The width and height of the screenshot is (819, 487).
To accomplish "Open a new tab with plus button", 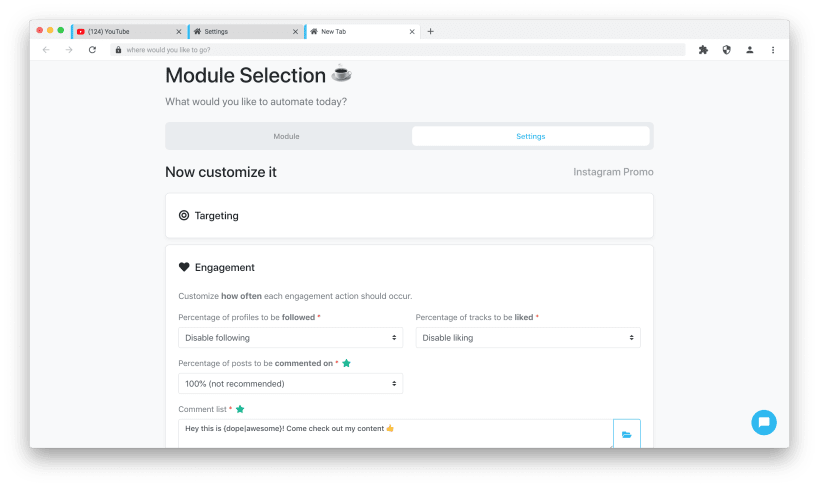I will 430,31.
